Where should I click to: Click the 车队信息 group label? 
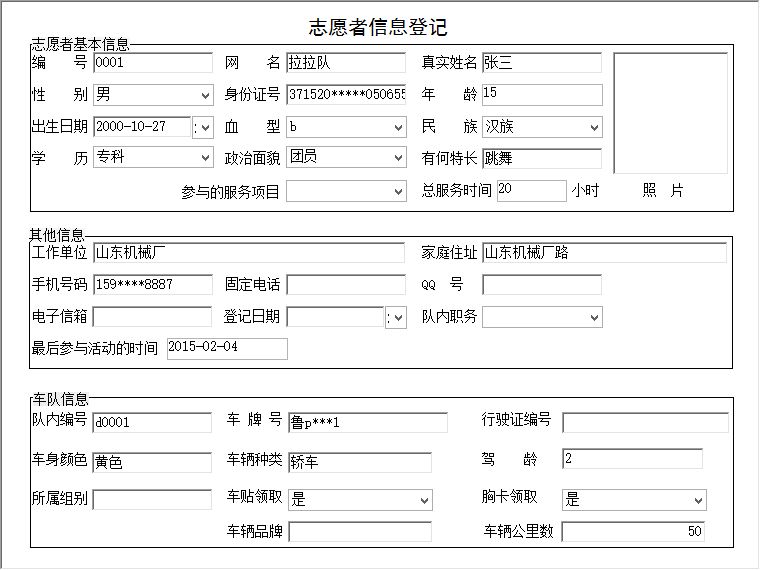coord(61,399)
